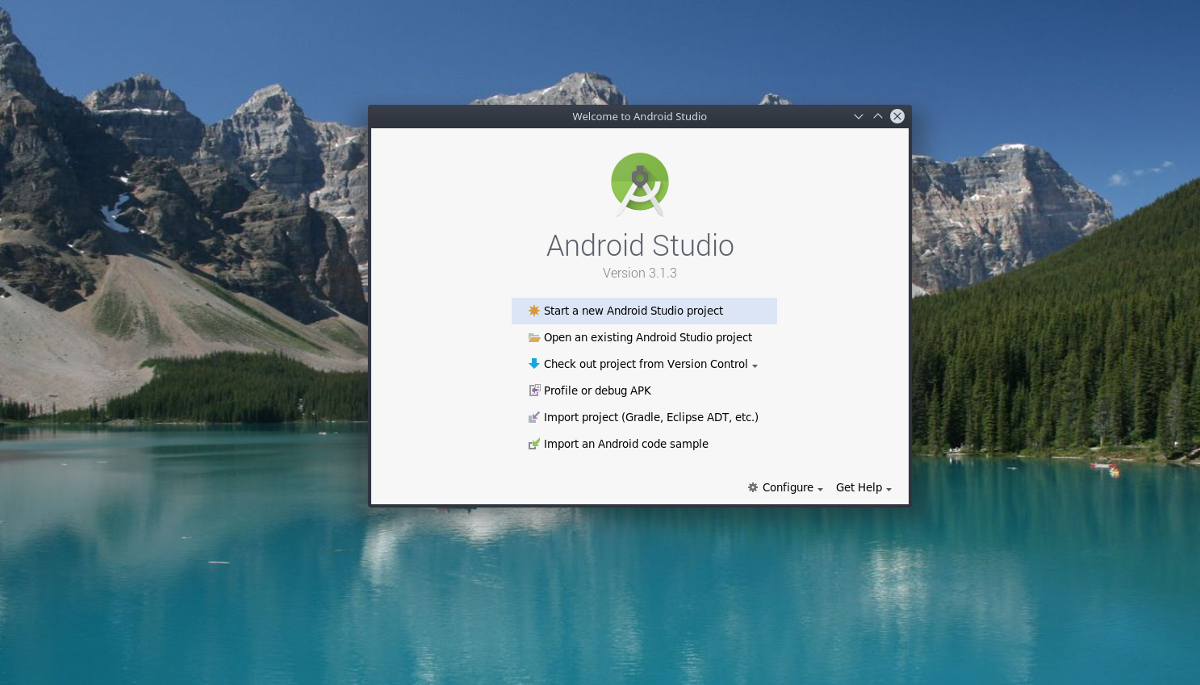Open the Get Help dropdown menu

pyautogui.click(x=864, y=487)
